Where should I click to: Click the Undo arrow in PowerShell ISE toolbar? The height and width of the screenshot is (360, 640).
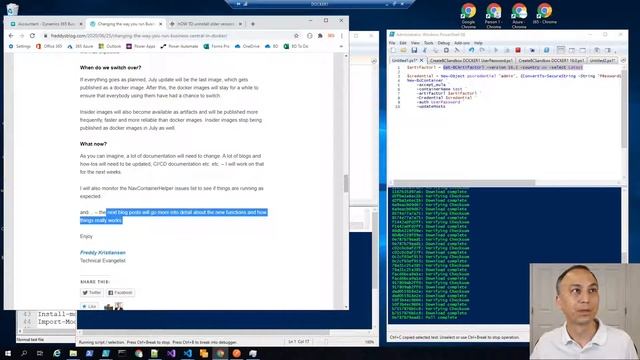[x=471, y=50]
